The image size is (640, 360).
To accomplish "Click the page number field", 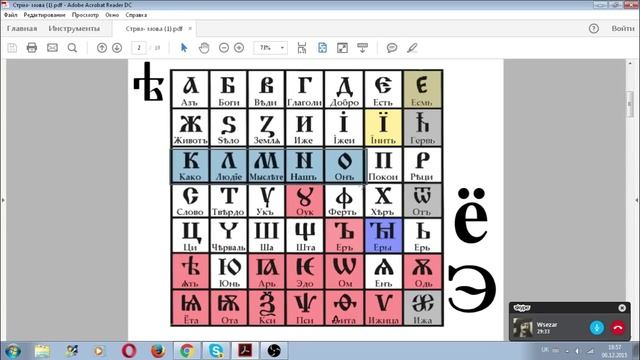I will 139,48.
